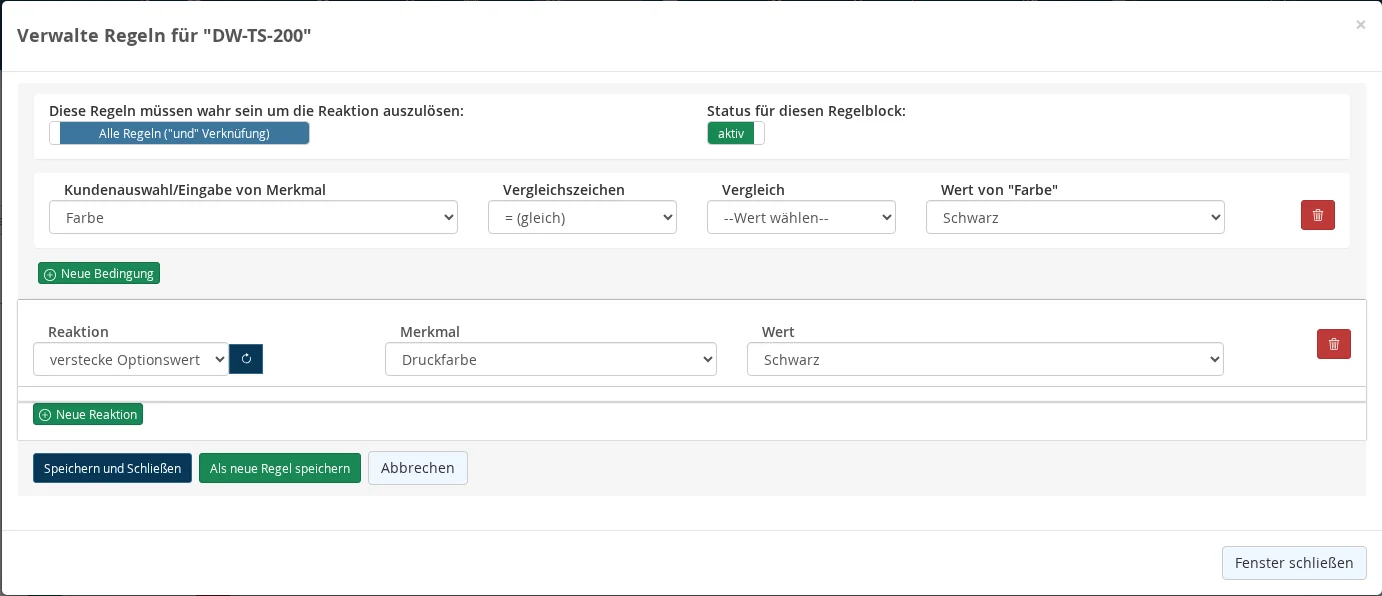Click the 'Status für diesen Regelblock:' label
Viewport: 1382px width, 596px height.
(x=806, y=111)
